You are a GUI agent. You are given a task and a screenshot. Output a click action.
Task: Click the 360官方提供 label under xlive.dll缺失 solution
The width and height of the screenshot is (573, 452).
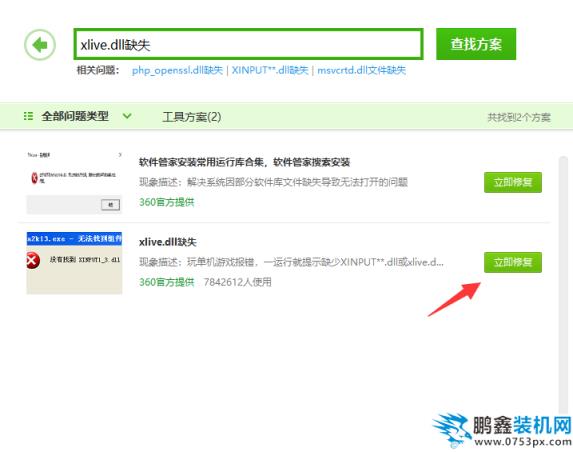click(x=167, y=282)
